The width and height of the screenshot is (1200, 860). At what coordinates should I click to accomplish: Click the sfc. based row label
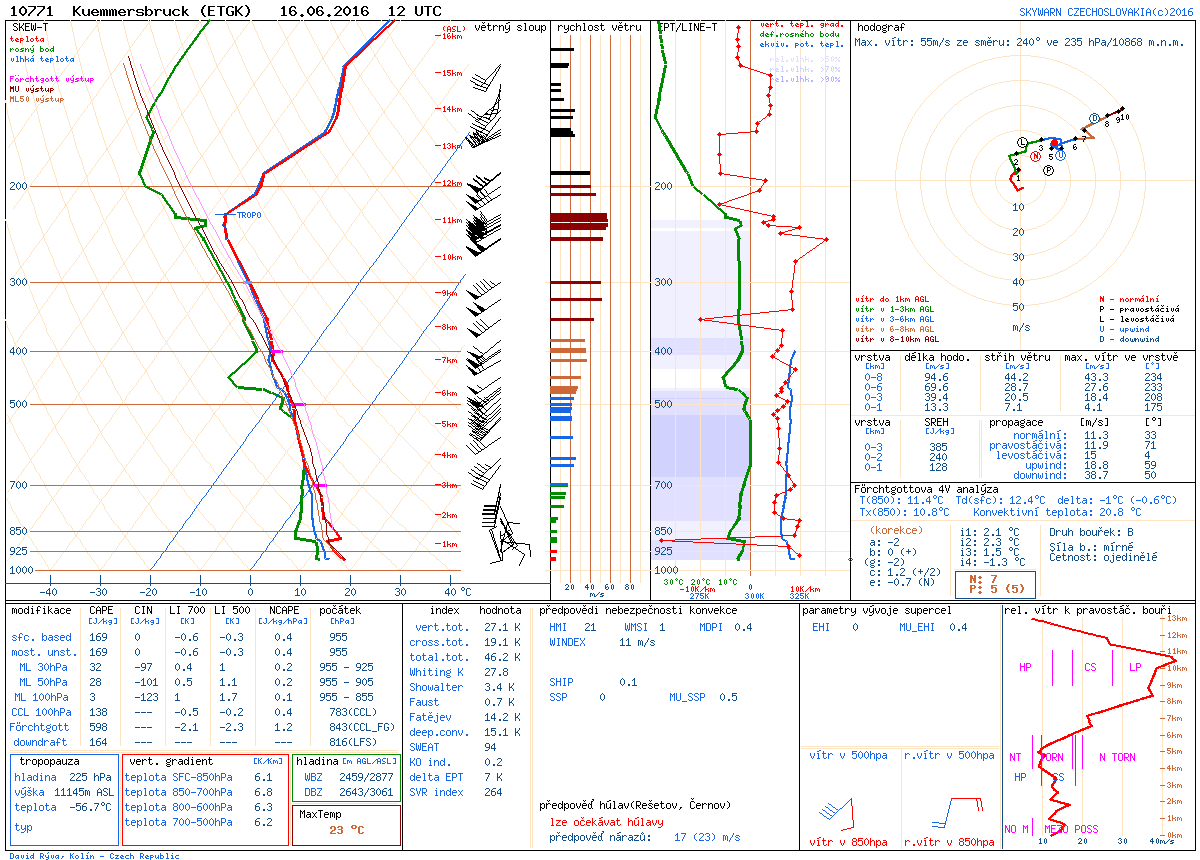click(x=42, y=637)
